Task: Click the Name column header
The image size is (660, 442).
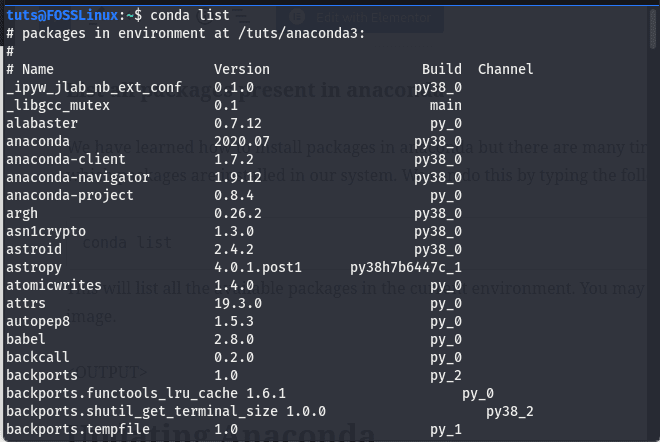Action: click(x=38, y=69)
